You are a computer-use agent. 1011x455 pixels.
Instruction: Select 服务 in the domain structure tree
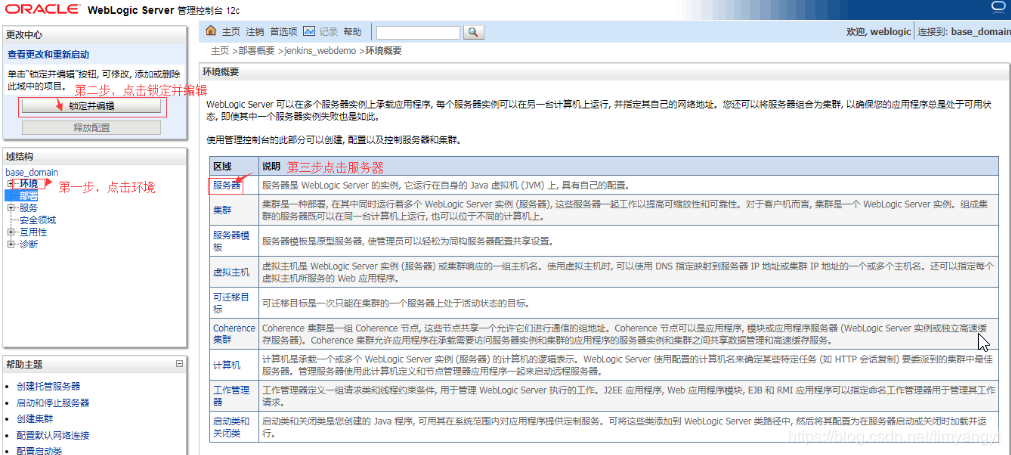(x=28, y=208)
